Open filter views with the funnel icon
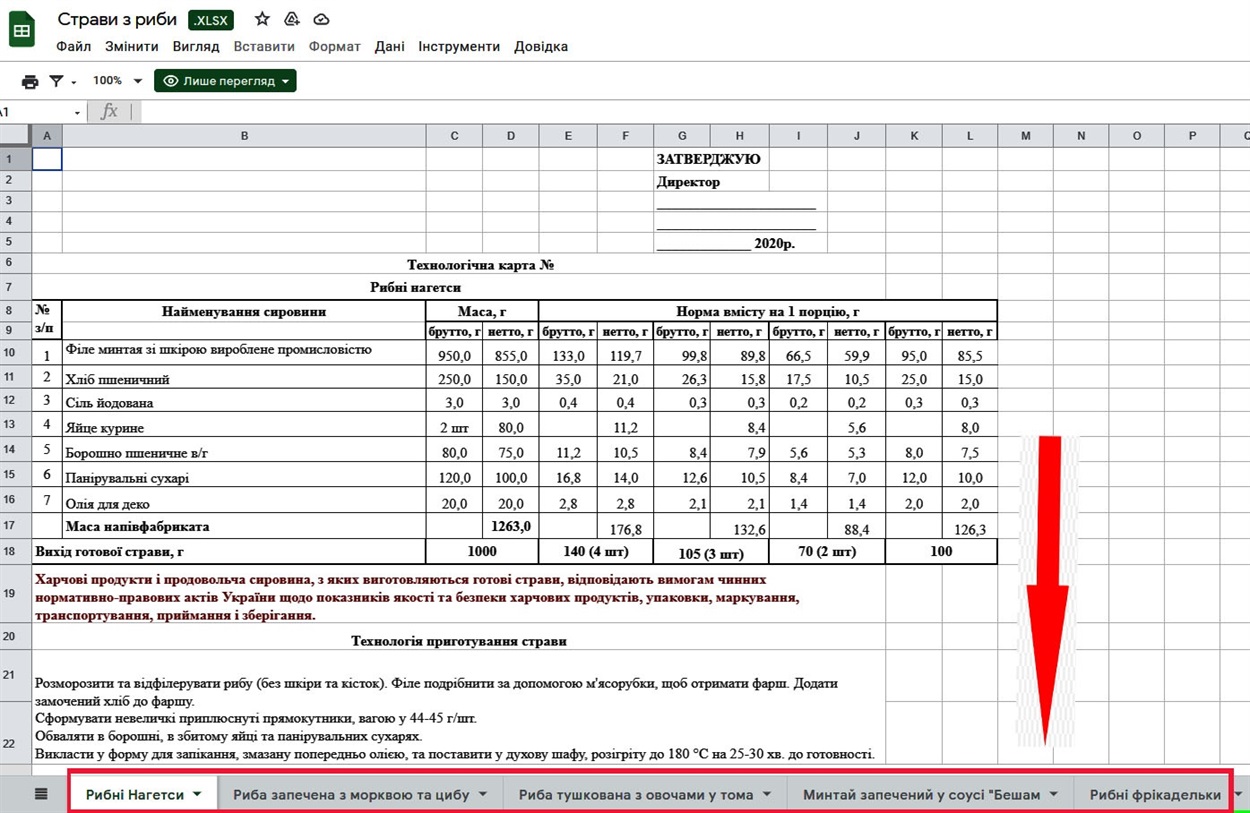 (57, 81)
